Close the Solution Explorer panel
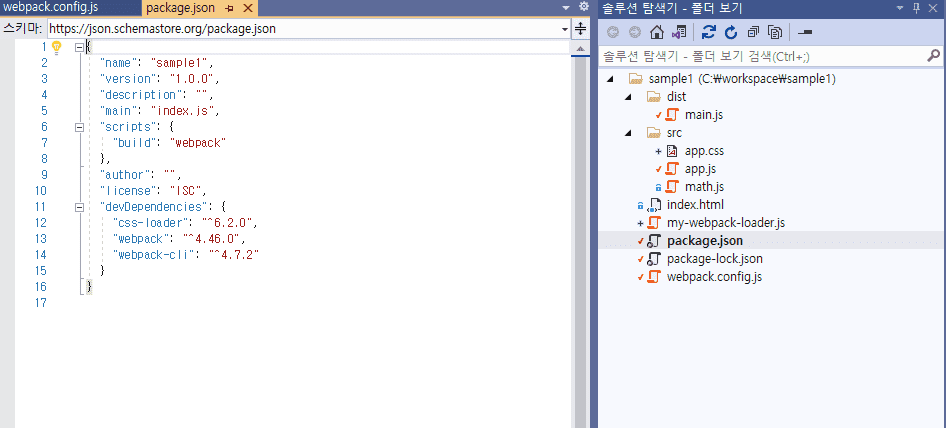 pyautogui.click(x=935, y=8)
